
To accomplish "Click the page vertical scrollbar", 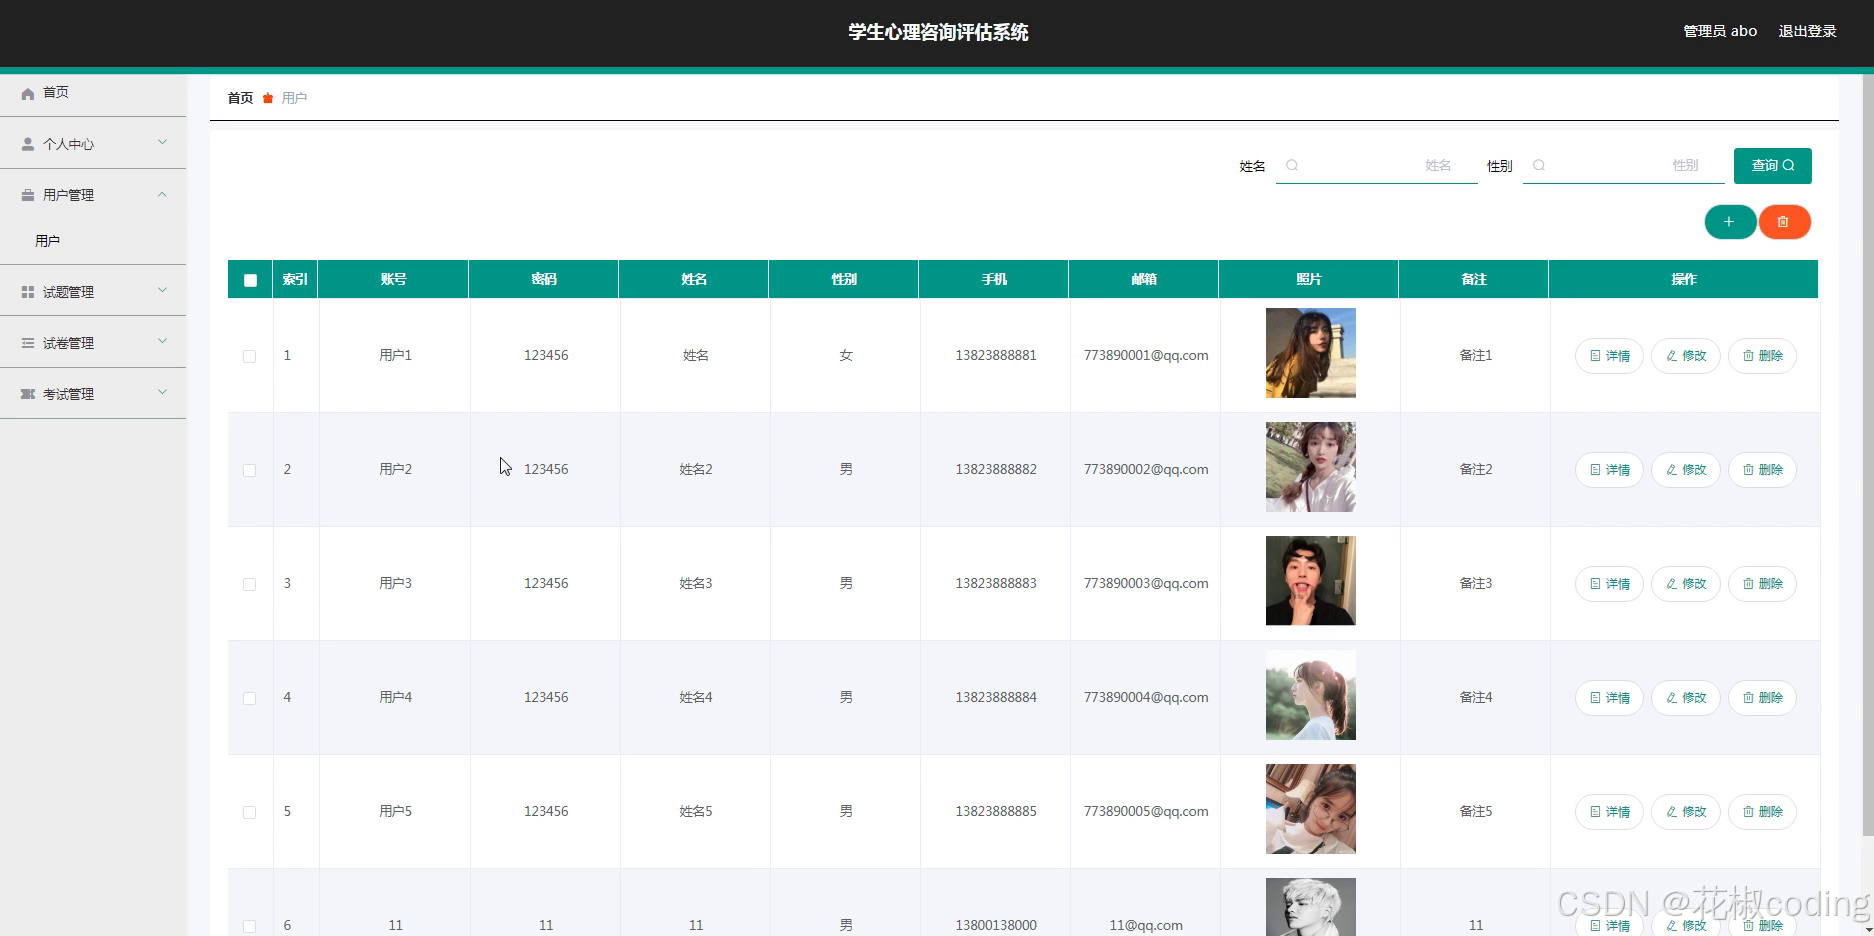I will [1867, 455].
